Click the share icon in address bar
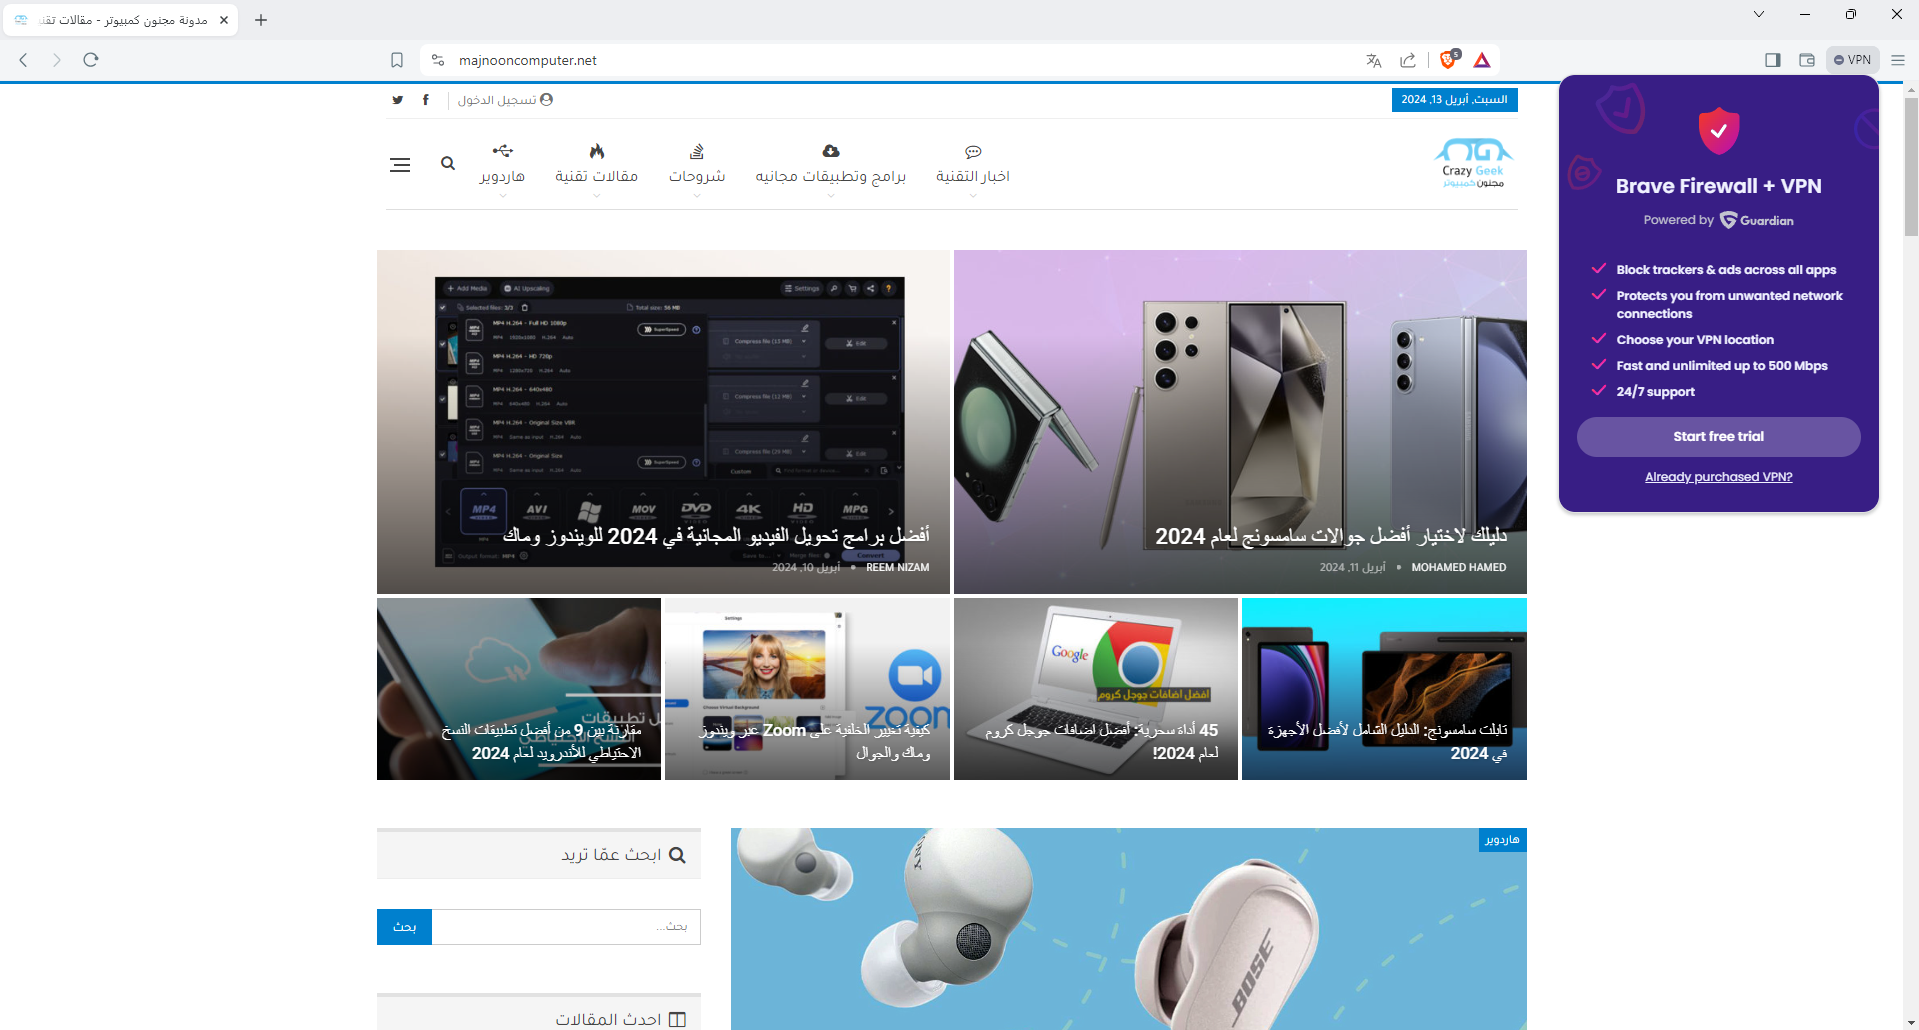This screenshot has width=1919, height=1030. [1408, 60]
